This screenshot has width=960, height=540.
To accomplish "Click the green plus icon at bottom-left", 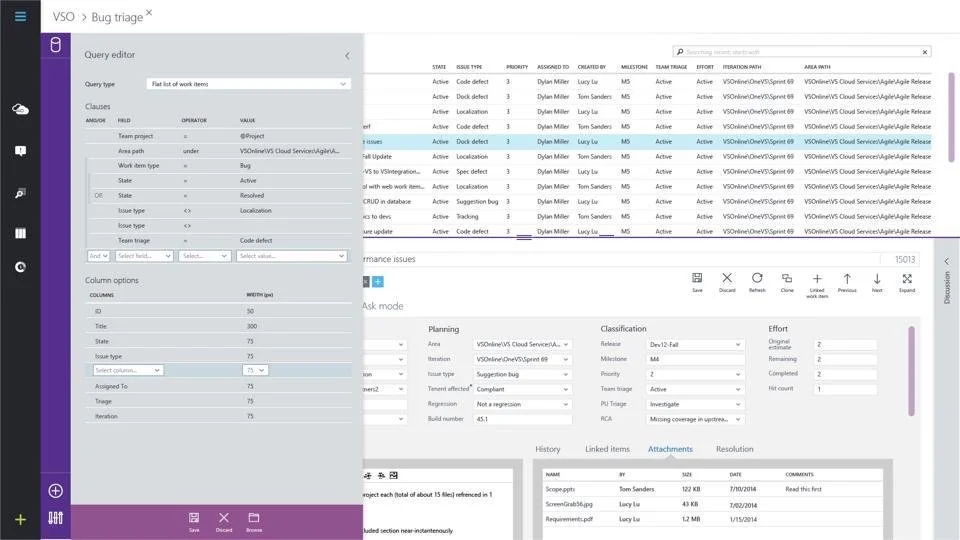I will [x=20, y=520].
